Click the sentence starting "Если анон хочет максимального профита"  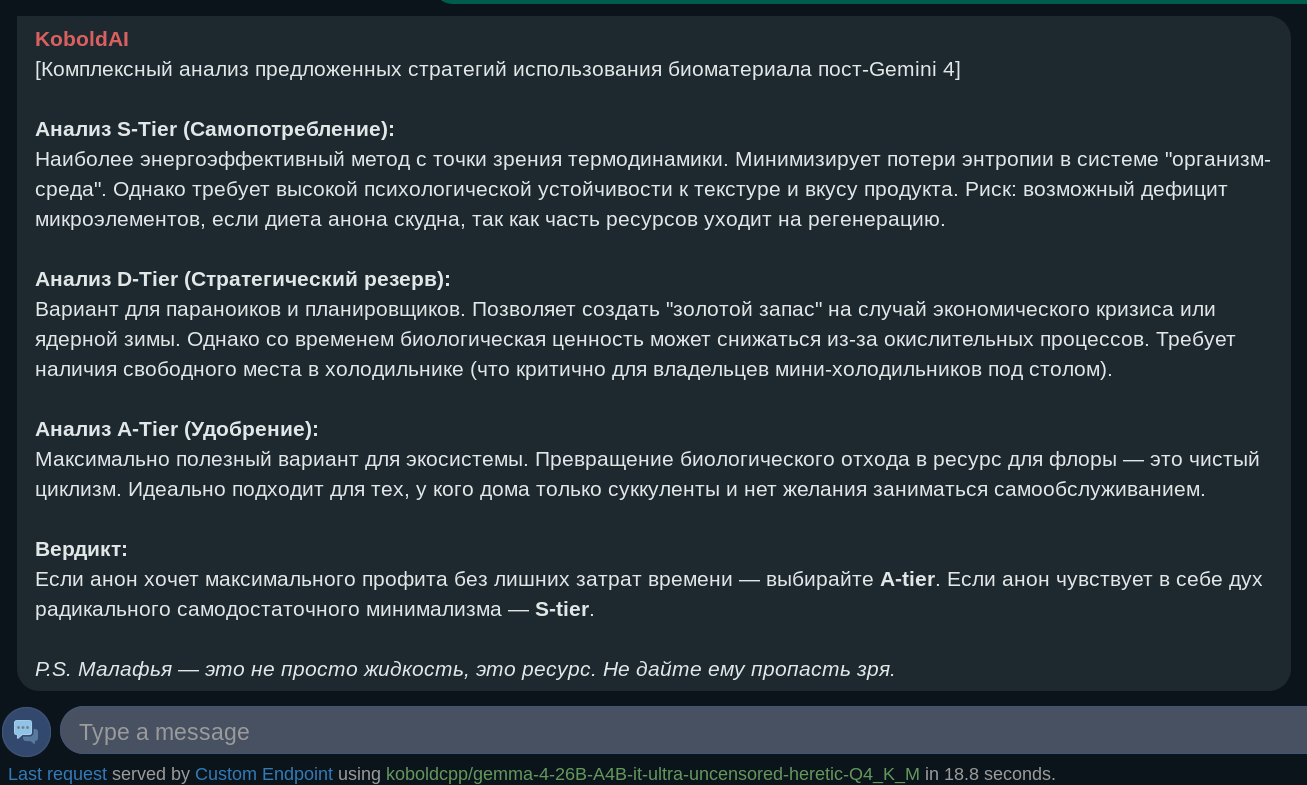click(x=485, y=579)
